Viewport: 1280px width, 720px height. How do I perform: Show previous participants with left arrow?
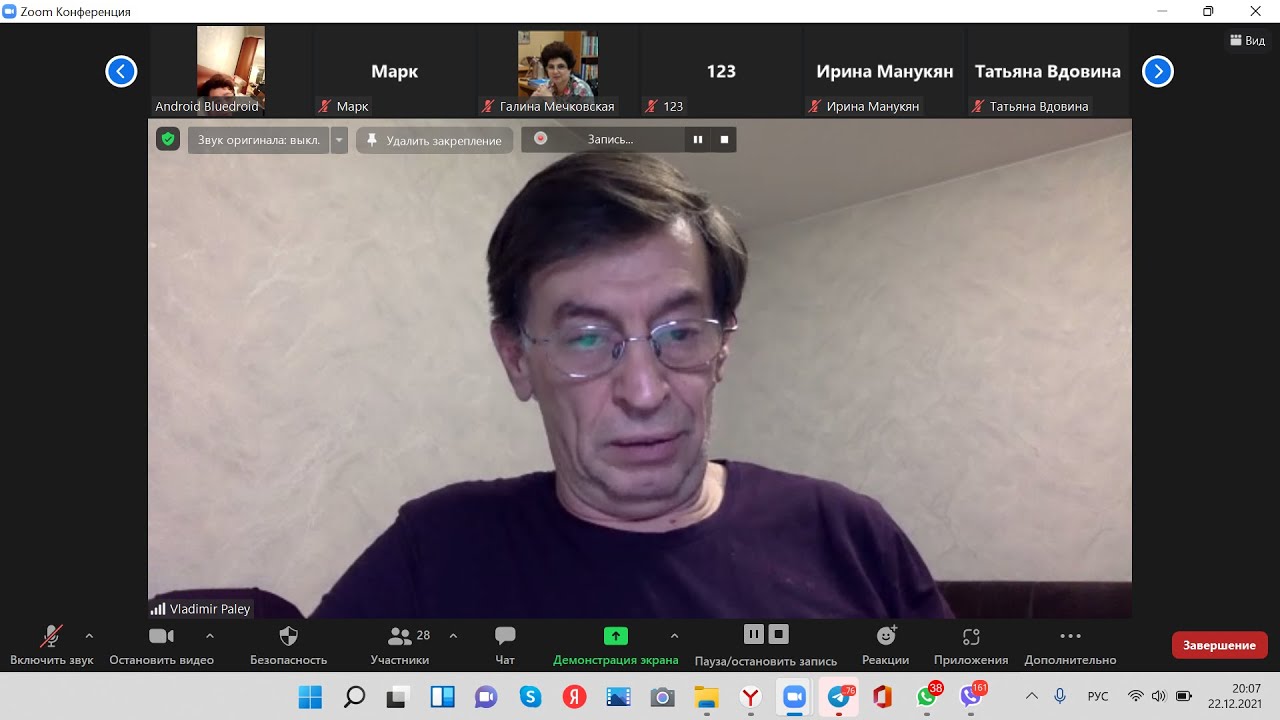121,71
